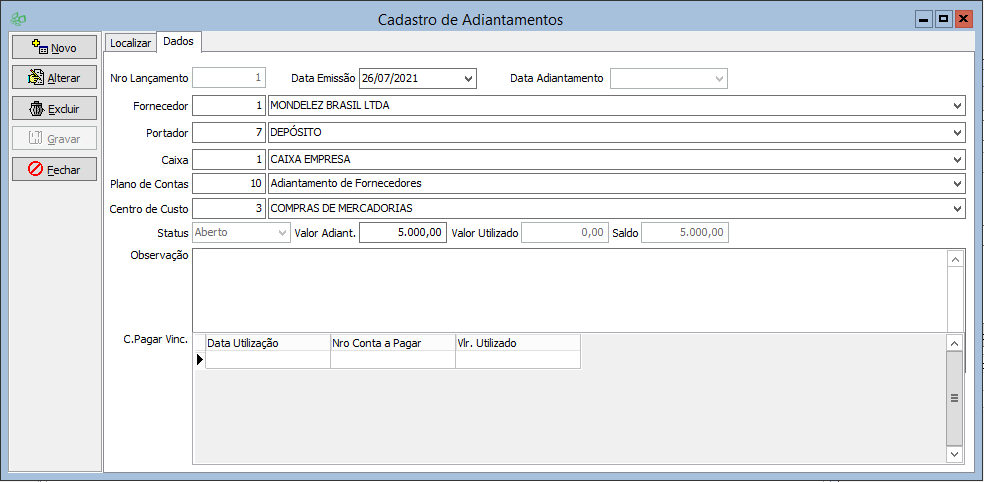Click inside the Observação text area
Viewport: 984px width, 482px height.
pyautogui.click(x=568, y=290)
